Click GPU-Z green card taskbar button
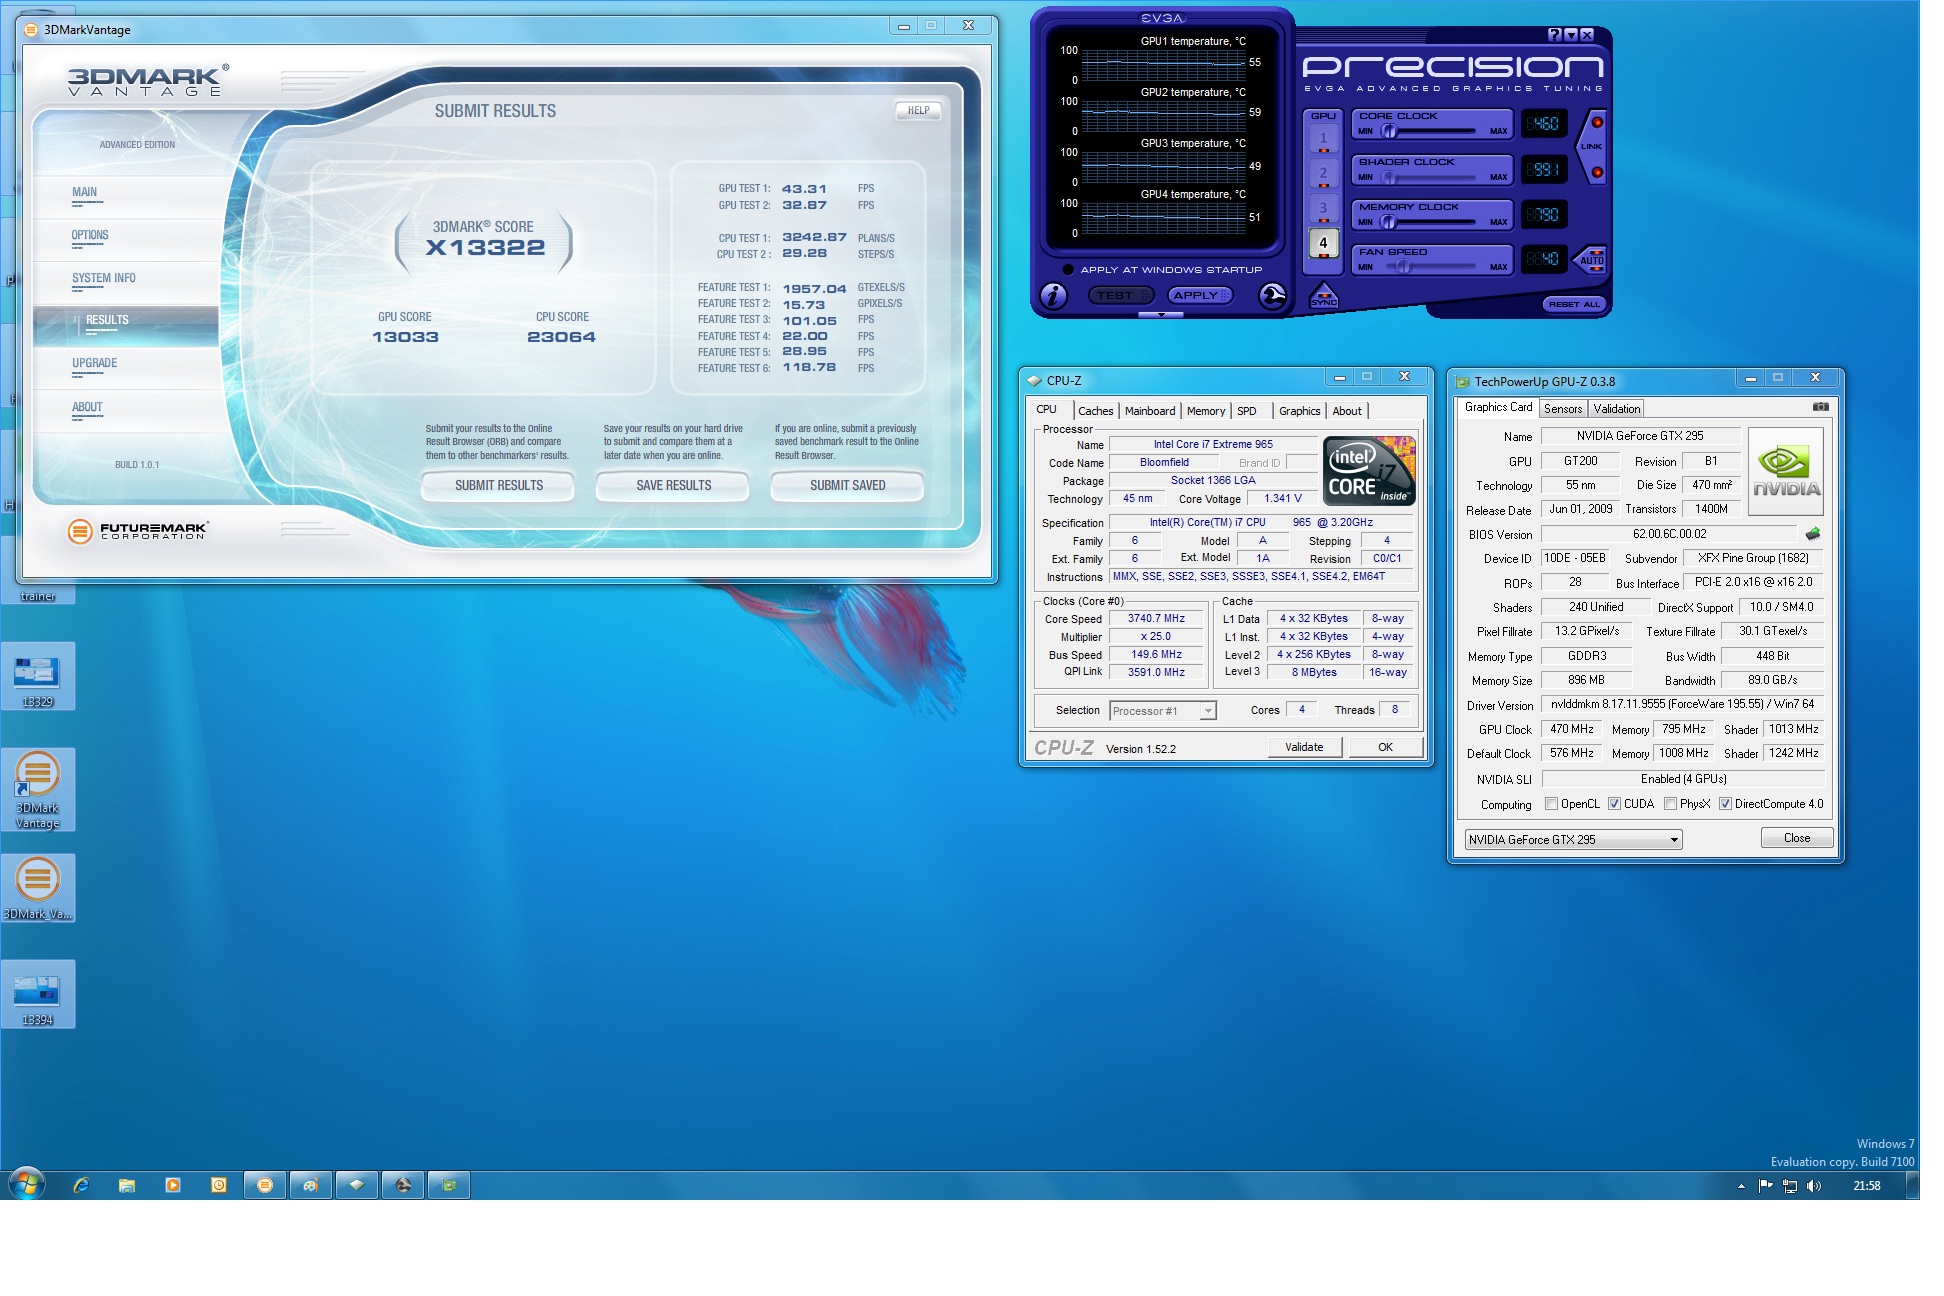 click(449, 1185)
